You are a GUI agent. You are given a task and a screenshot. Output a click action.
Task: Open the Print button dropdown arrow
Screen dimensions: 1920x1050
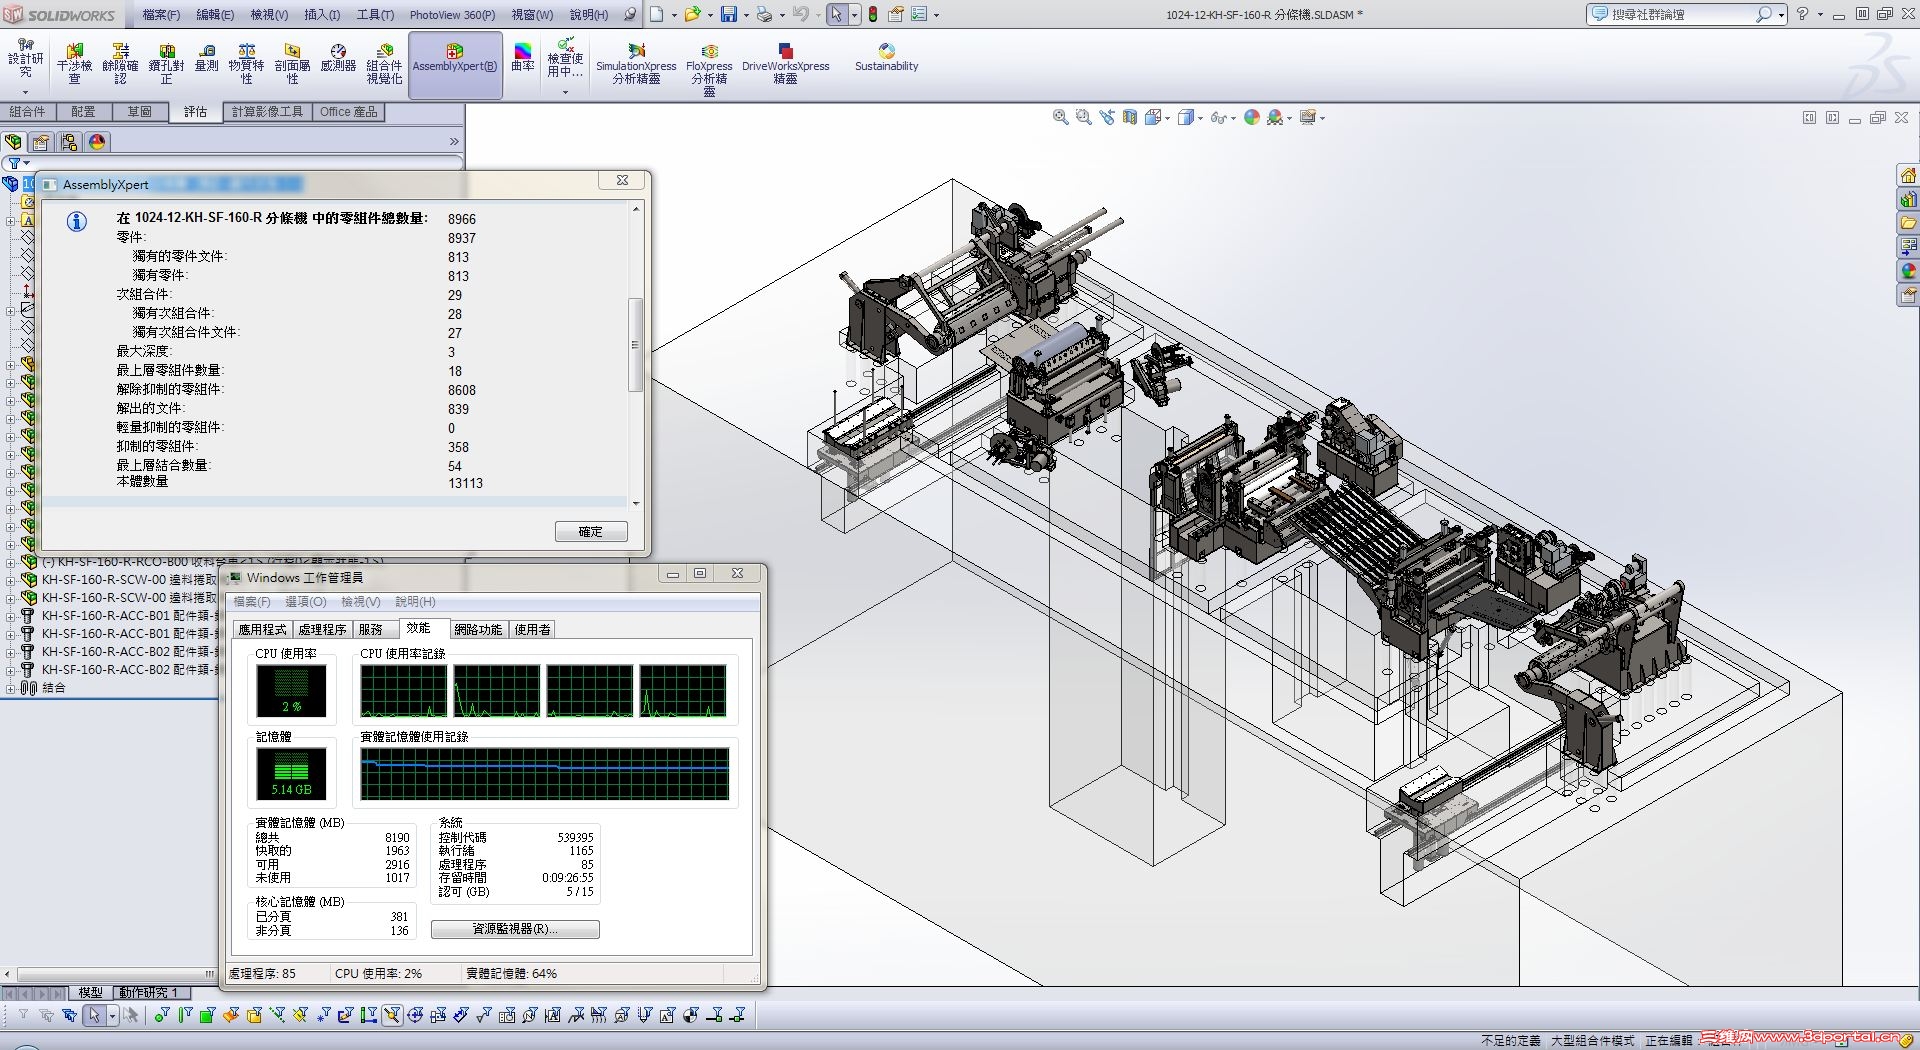pyautogui.click(x=782, y=15)
